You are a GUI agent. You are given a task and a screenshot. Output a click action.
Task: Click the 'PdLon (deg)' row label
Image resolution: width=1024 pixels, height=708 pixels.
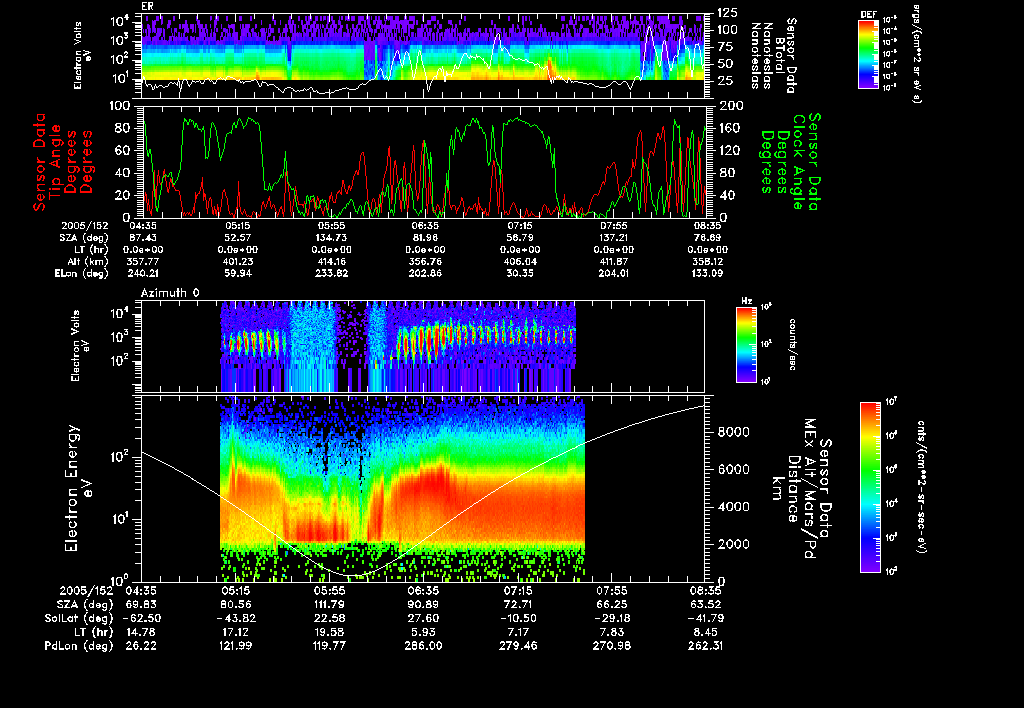pos(78,646)
